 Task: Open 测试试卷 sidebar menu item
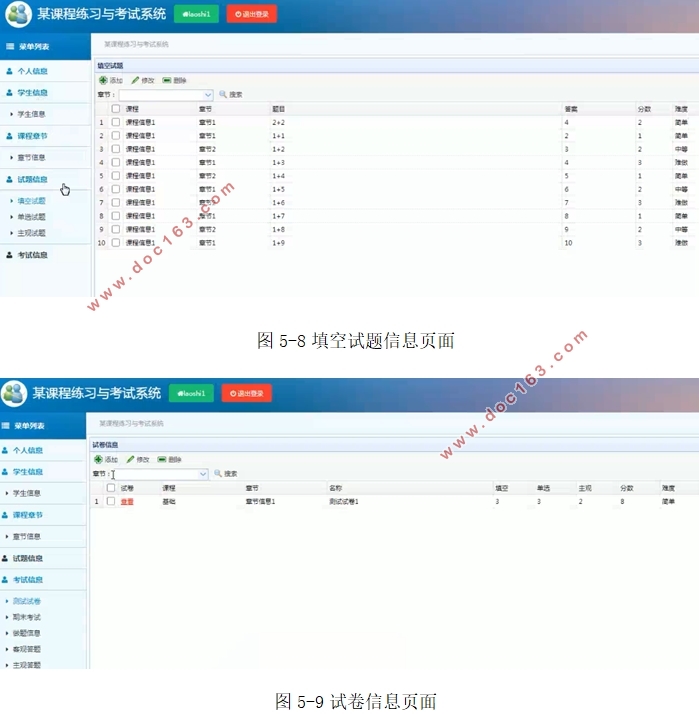click(x=27, y=601)
